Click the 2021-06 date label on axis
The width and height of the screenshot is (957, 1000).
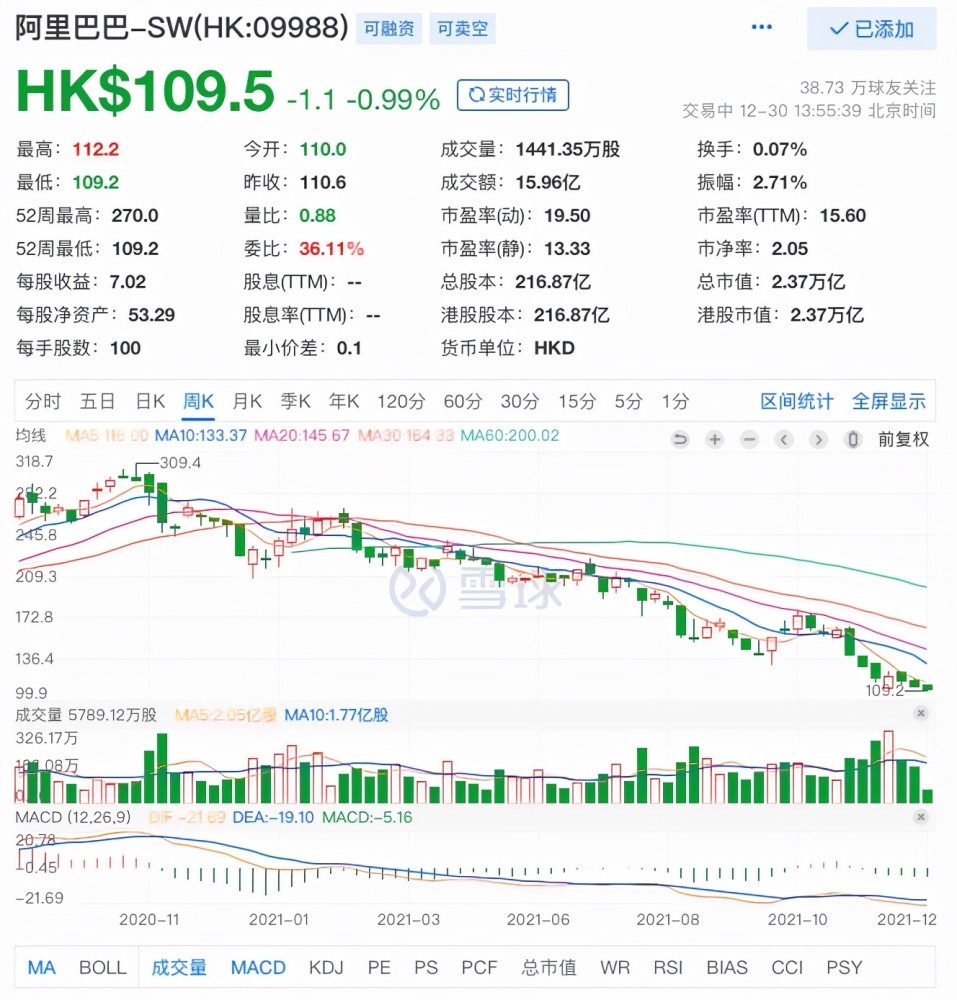coord(538,920)
